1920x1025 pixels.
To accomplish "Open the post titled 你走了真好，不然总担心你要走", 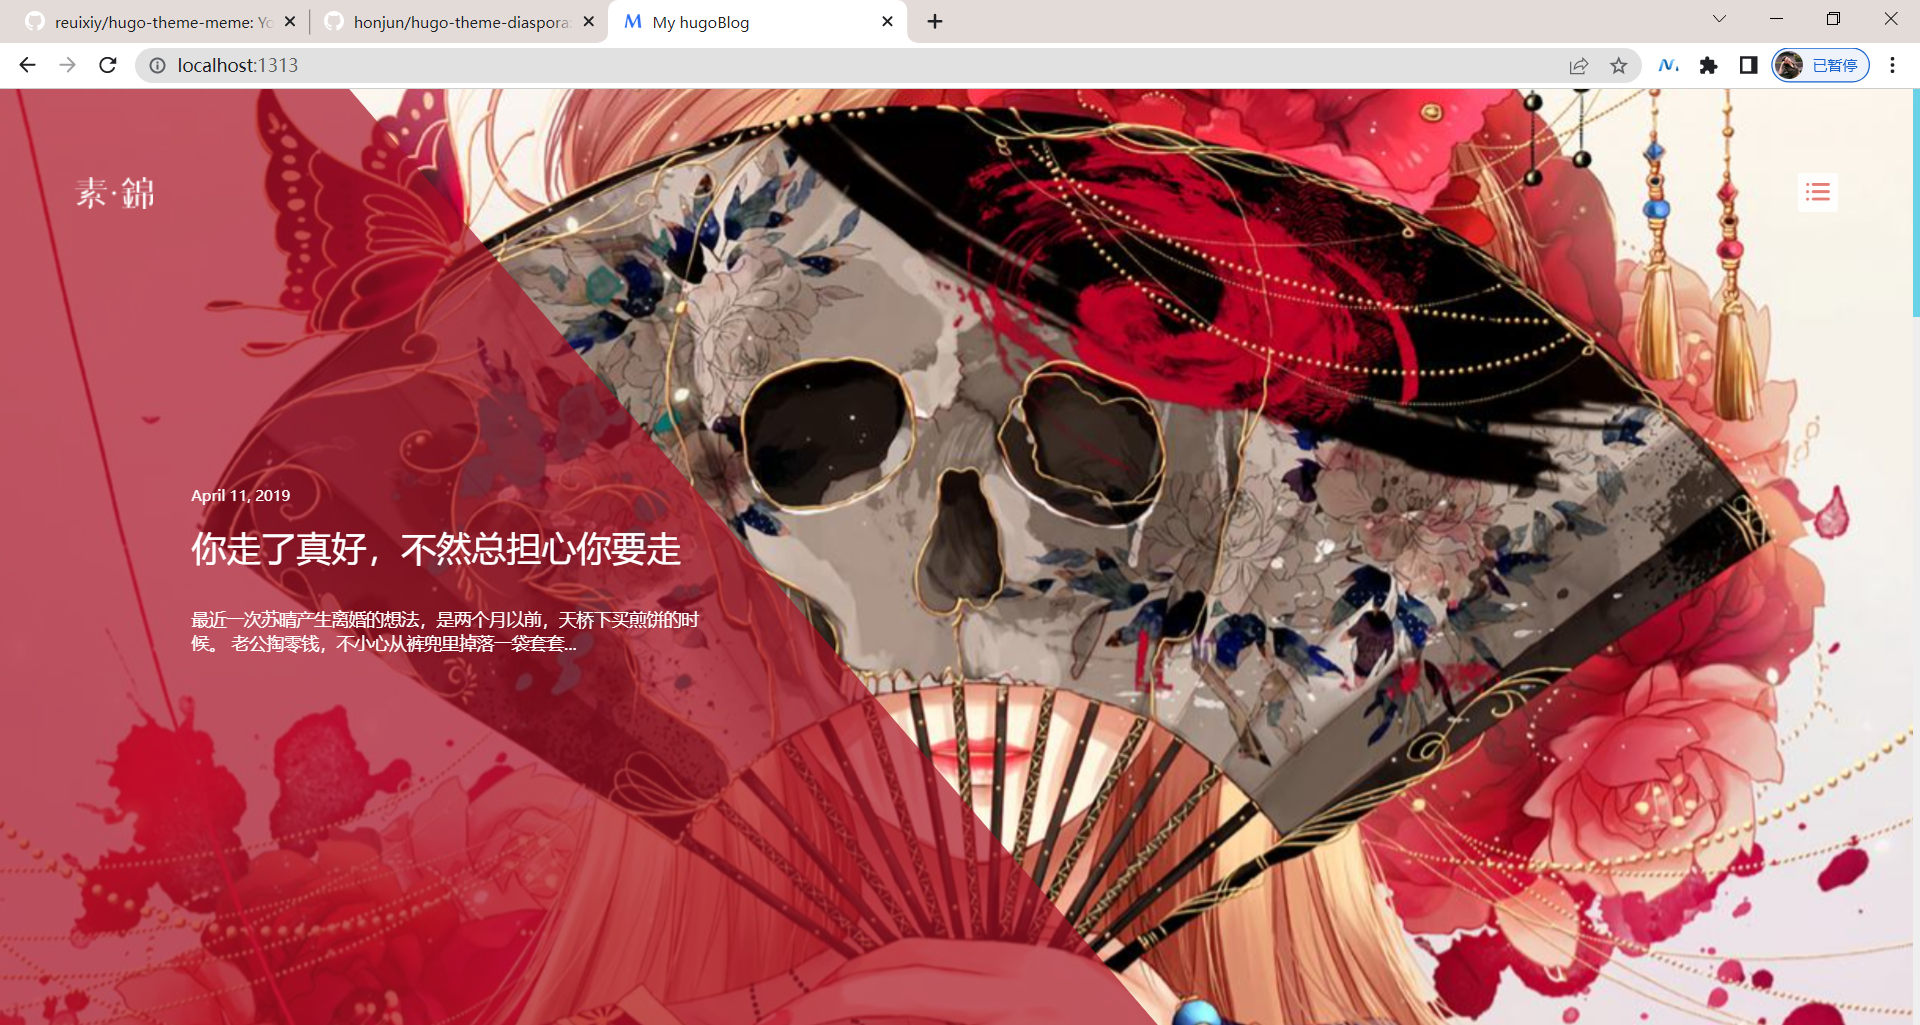I will 436,549.
